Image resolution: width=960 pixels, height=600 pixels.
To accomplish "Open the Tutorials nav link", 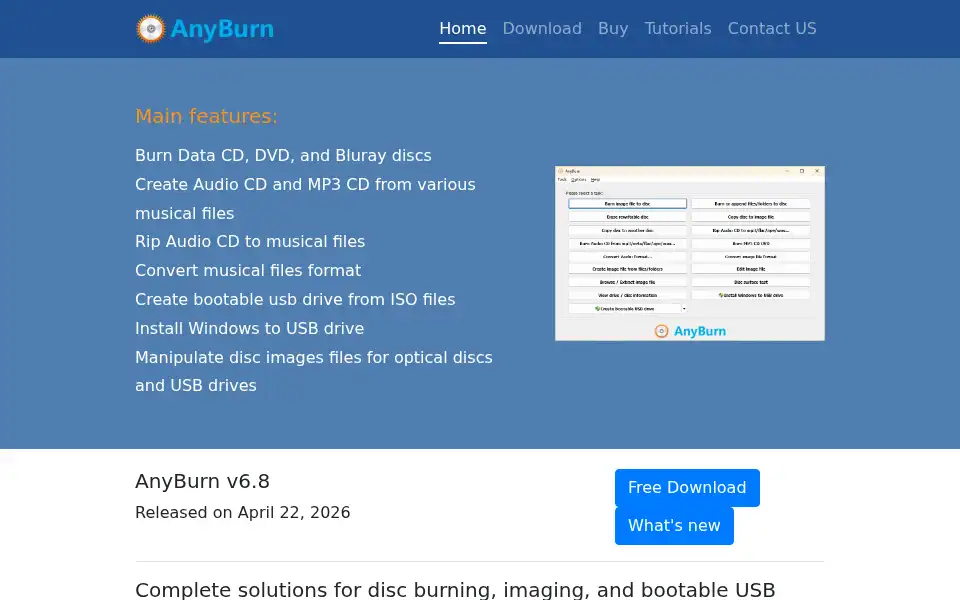I will point(678,29).
